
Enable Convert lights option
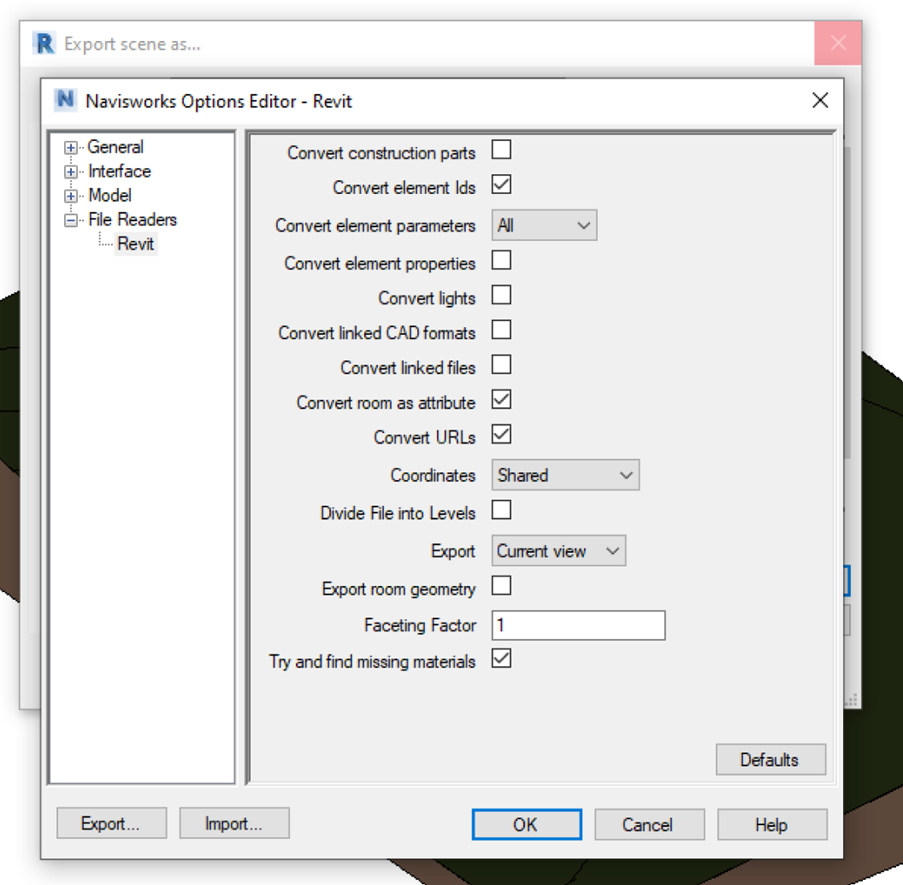point(501,295)
